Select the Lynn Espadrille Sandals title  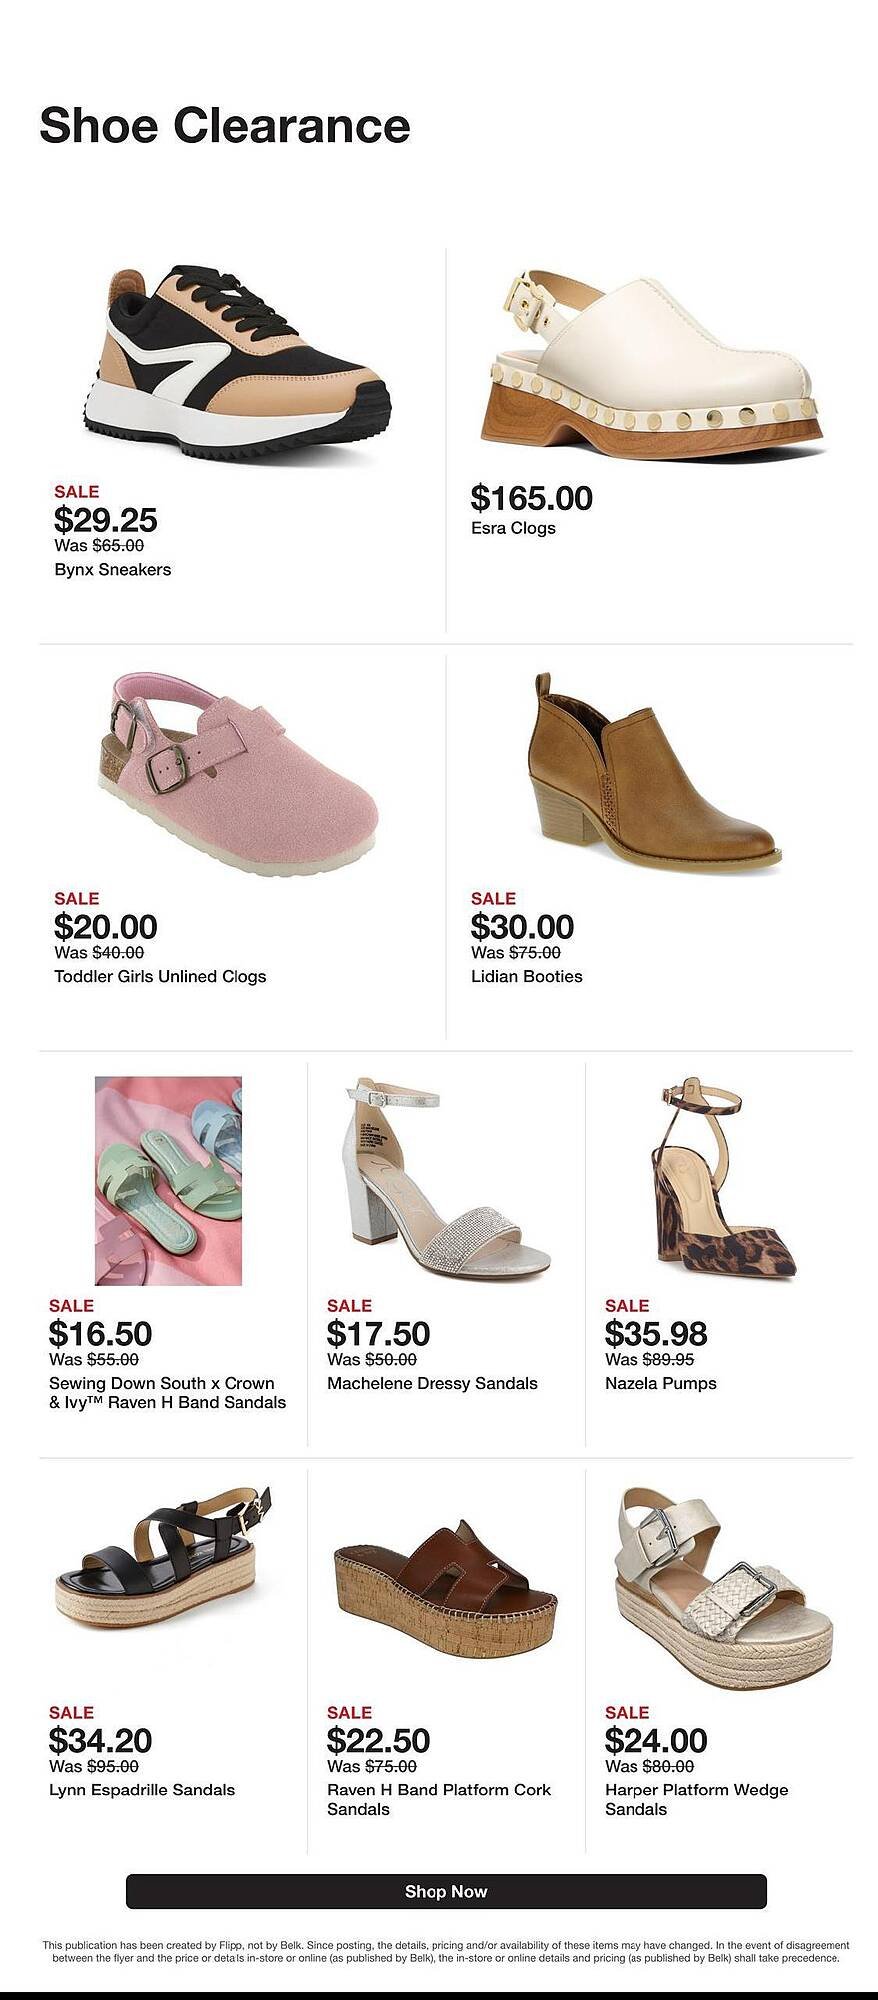(142, 1789)
